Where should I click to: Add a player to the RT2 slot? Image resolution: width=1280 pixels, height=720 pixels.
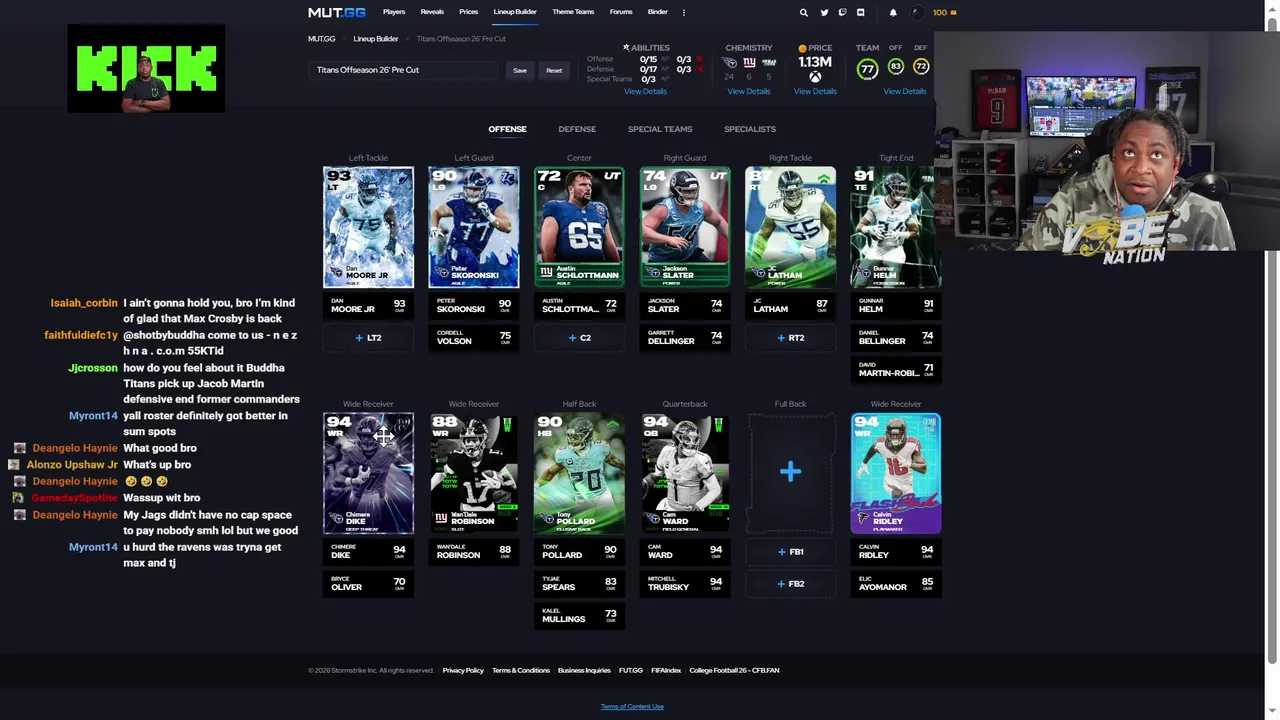click(790, 338)
